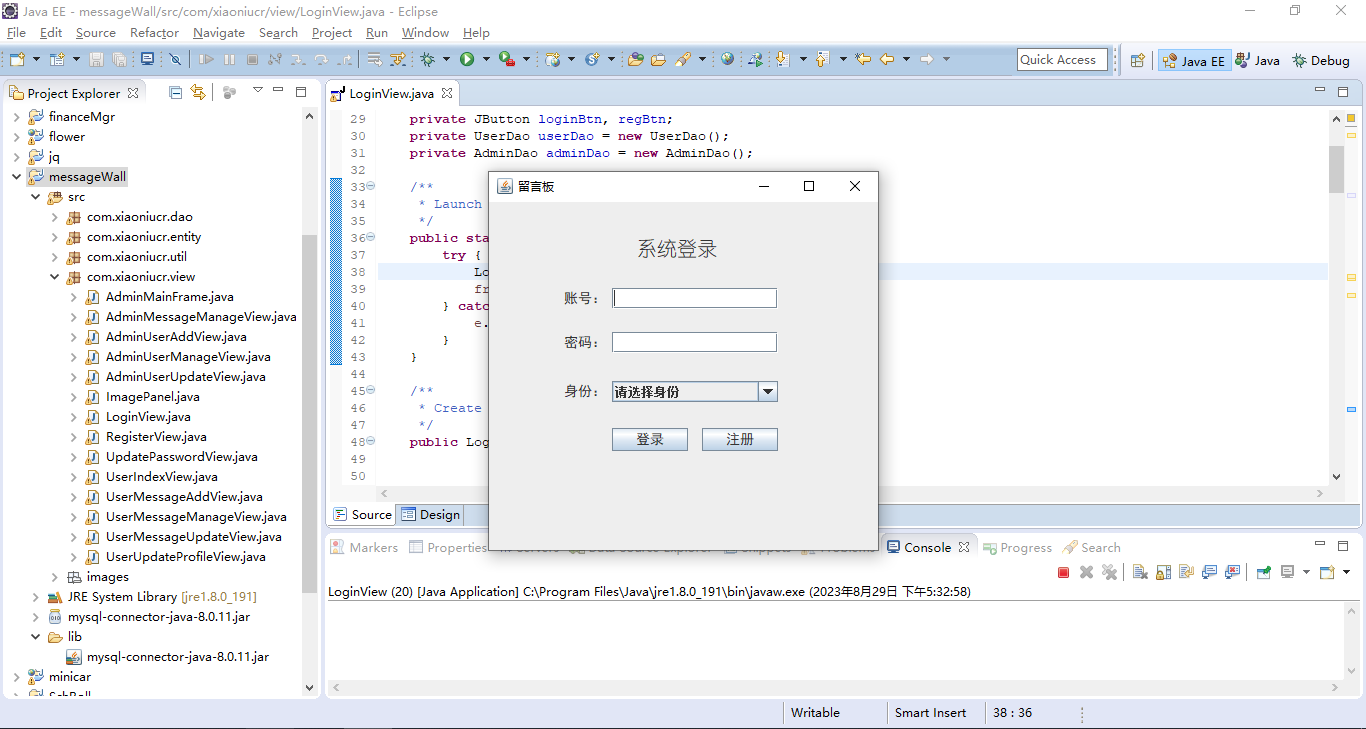Click the Skip All Breakpoints icon

click(175, 59)
